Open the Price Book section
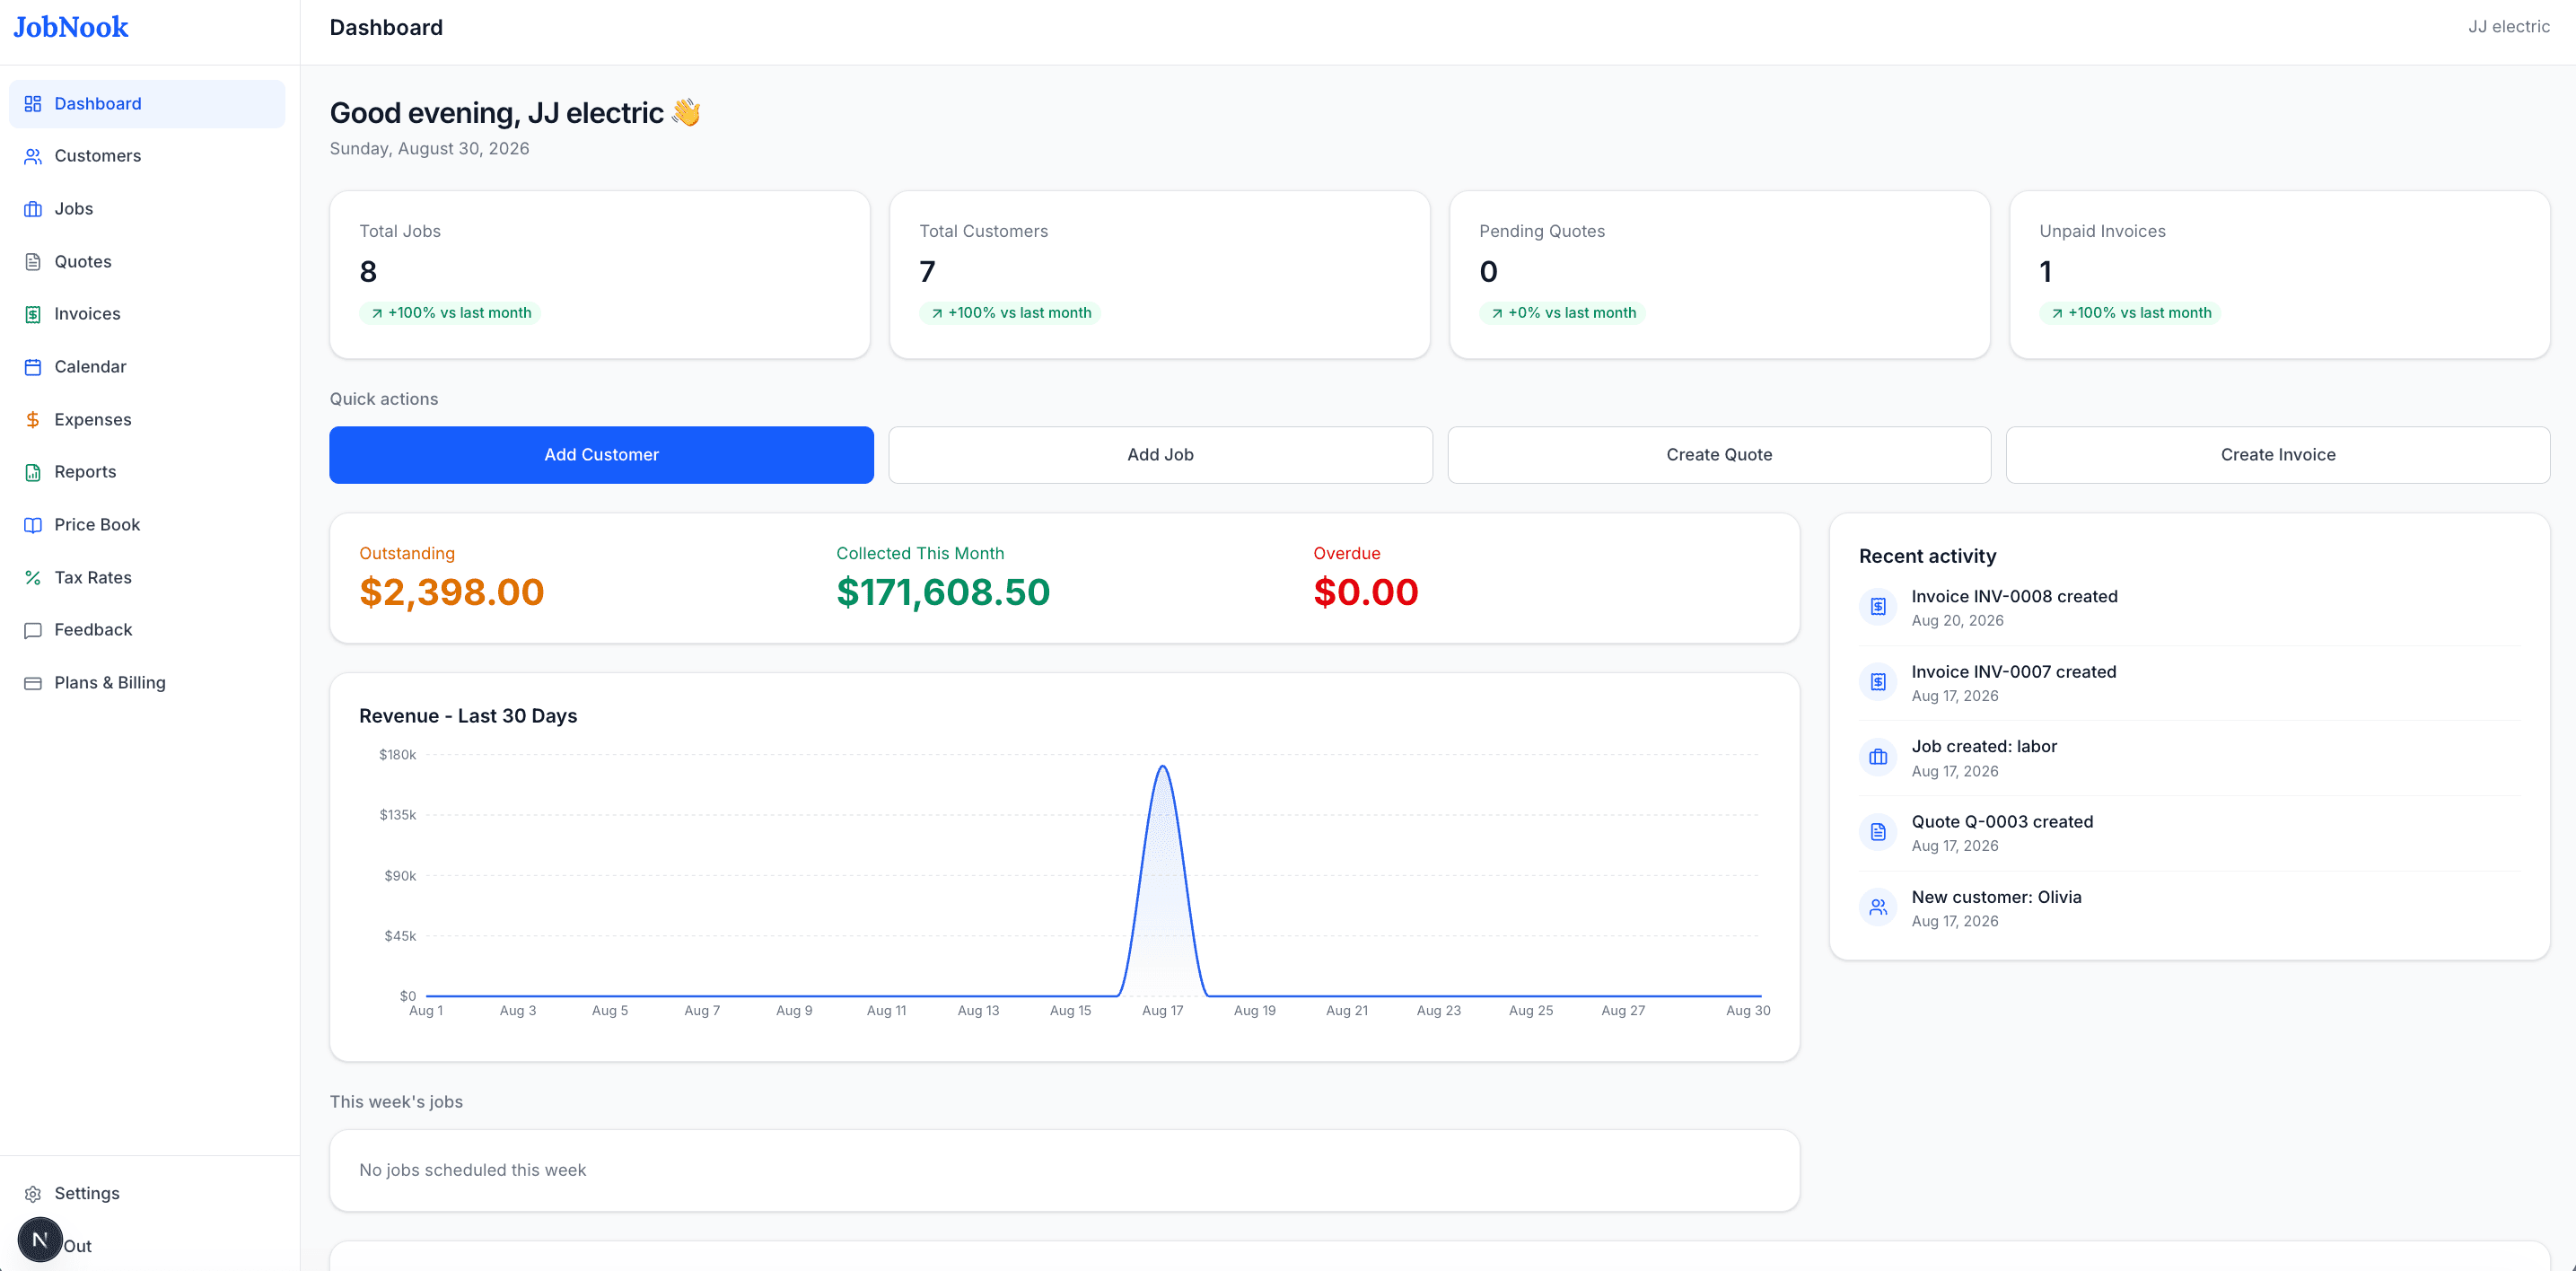Viewport: 2576px width, 1271px height. tap(147, 525)
